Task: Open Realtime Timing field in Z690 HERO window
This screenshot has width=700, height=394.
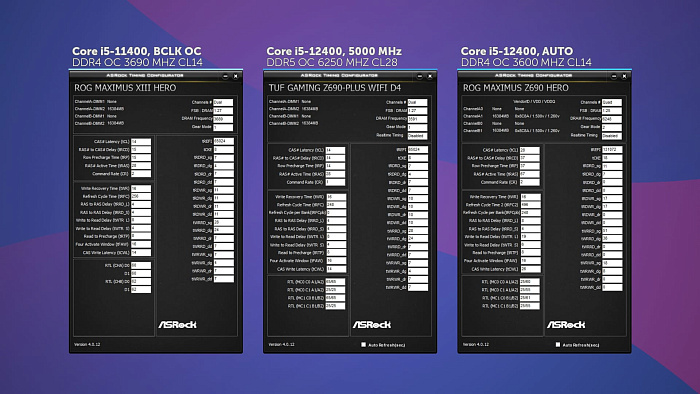Action: (x=612, y=136)
